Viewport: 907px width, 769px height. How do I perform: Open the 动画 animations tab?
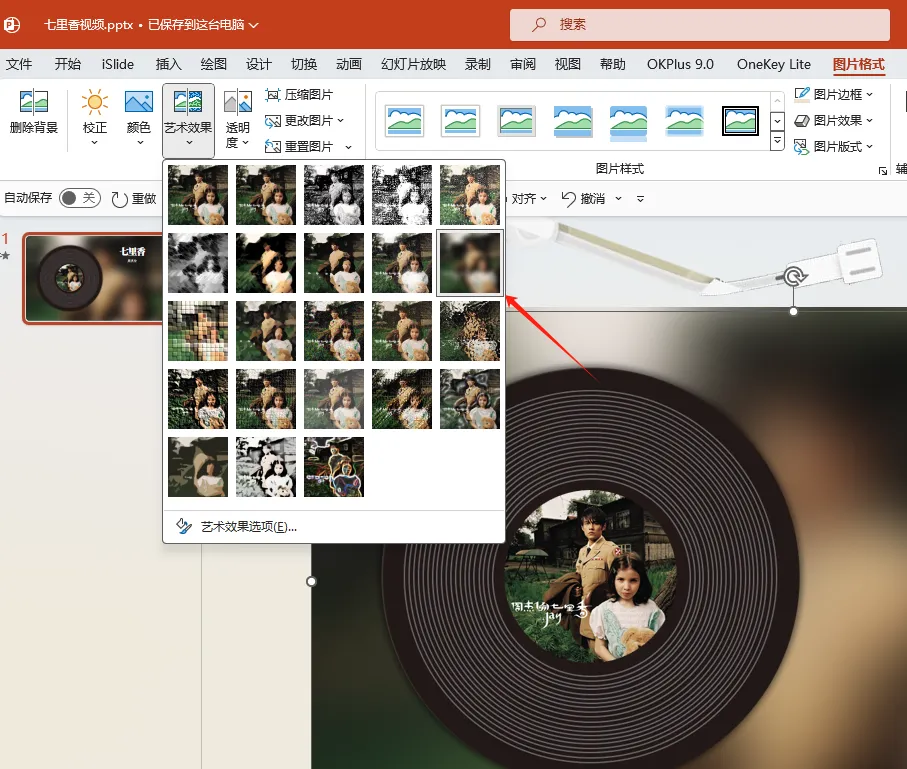[x=349, y=64]
